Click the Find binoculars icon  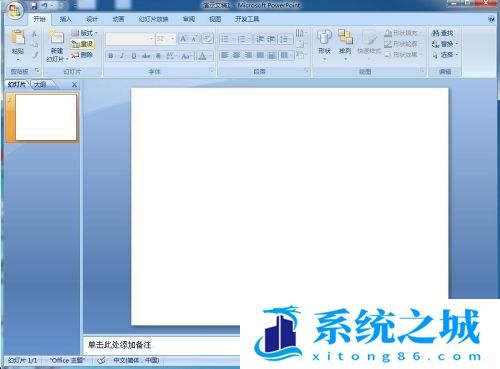435,33
